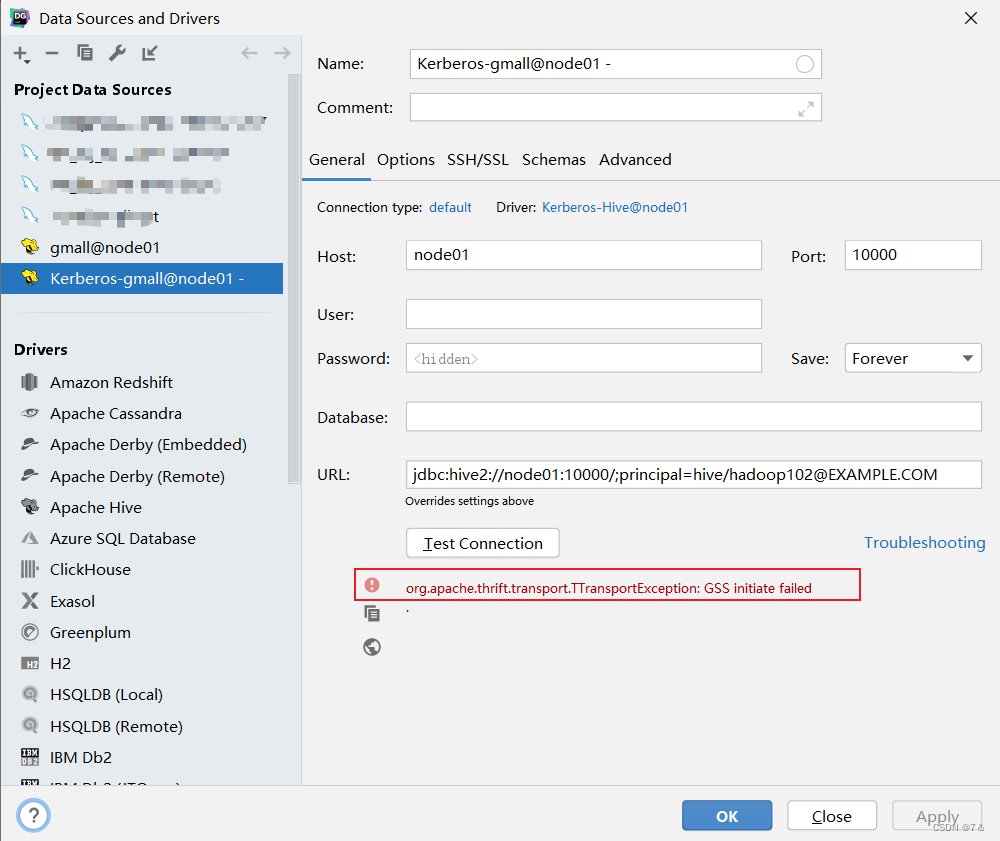
Task: Open the Kerberos-Hive@node01 driver link
Action: coord(615,207)
